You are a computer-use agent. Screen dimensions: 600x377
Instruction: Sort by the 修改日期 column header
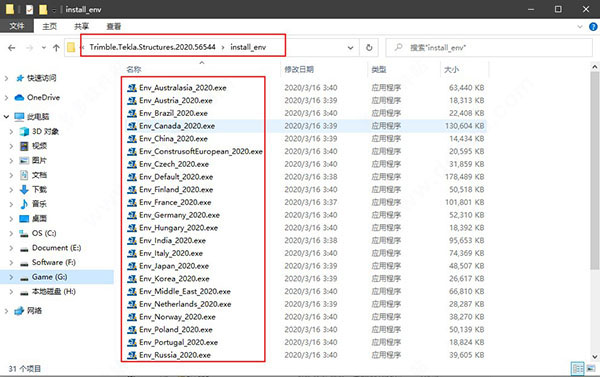299,69
